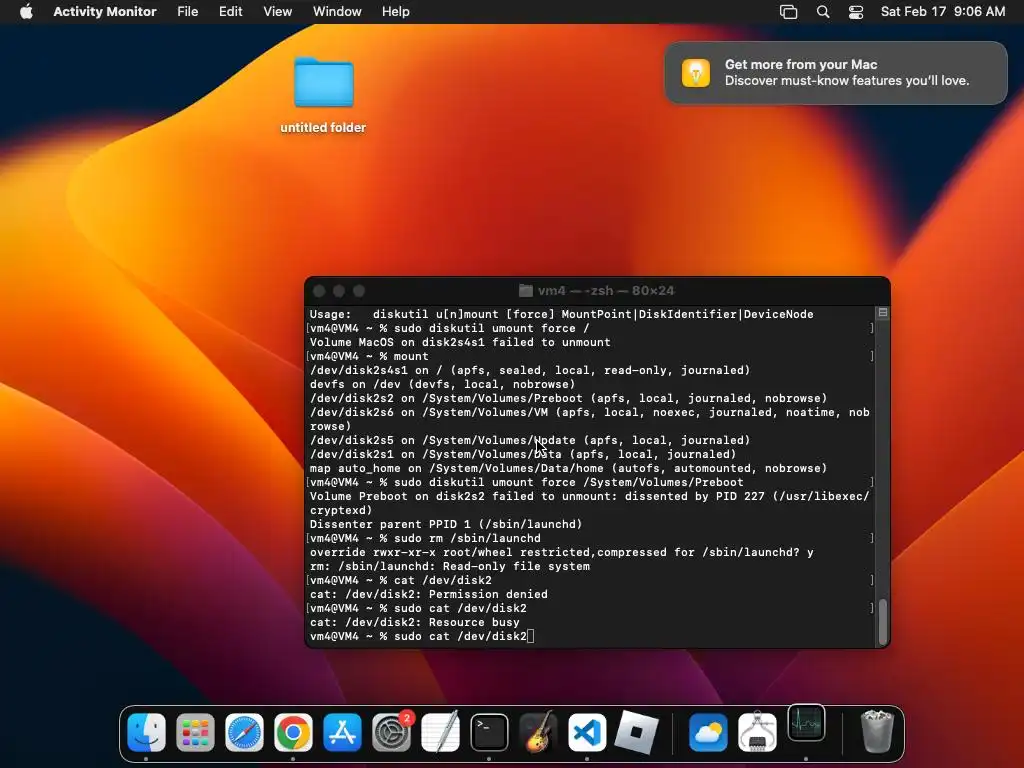The image size is (1024, 768).
Task: Open TextEdit from the Dock
Action: 441,732
